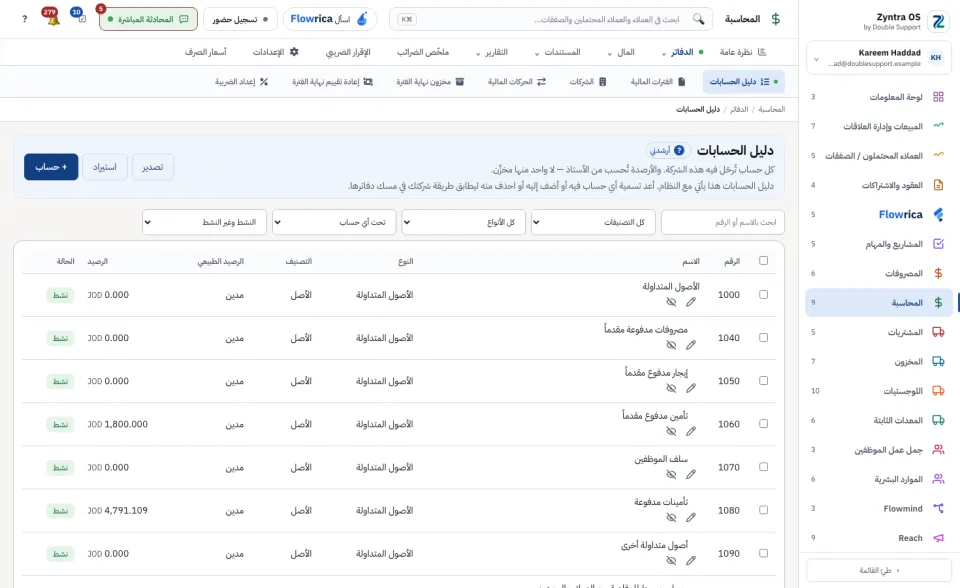The height and width of the screenshot is (588, 960).
Task: Toggle hide eye icon for account 1000
Action: coord(671,302)
